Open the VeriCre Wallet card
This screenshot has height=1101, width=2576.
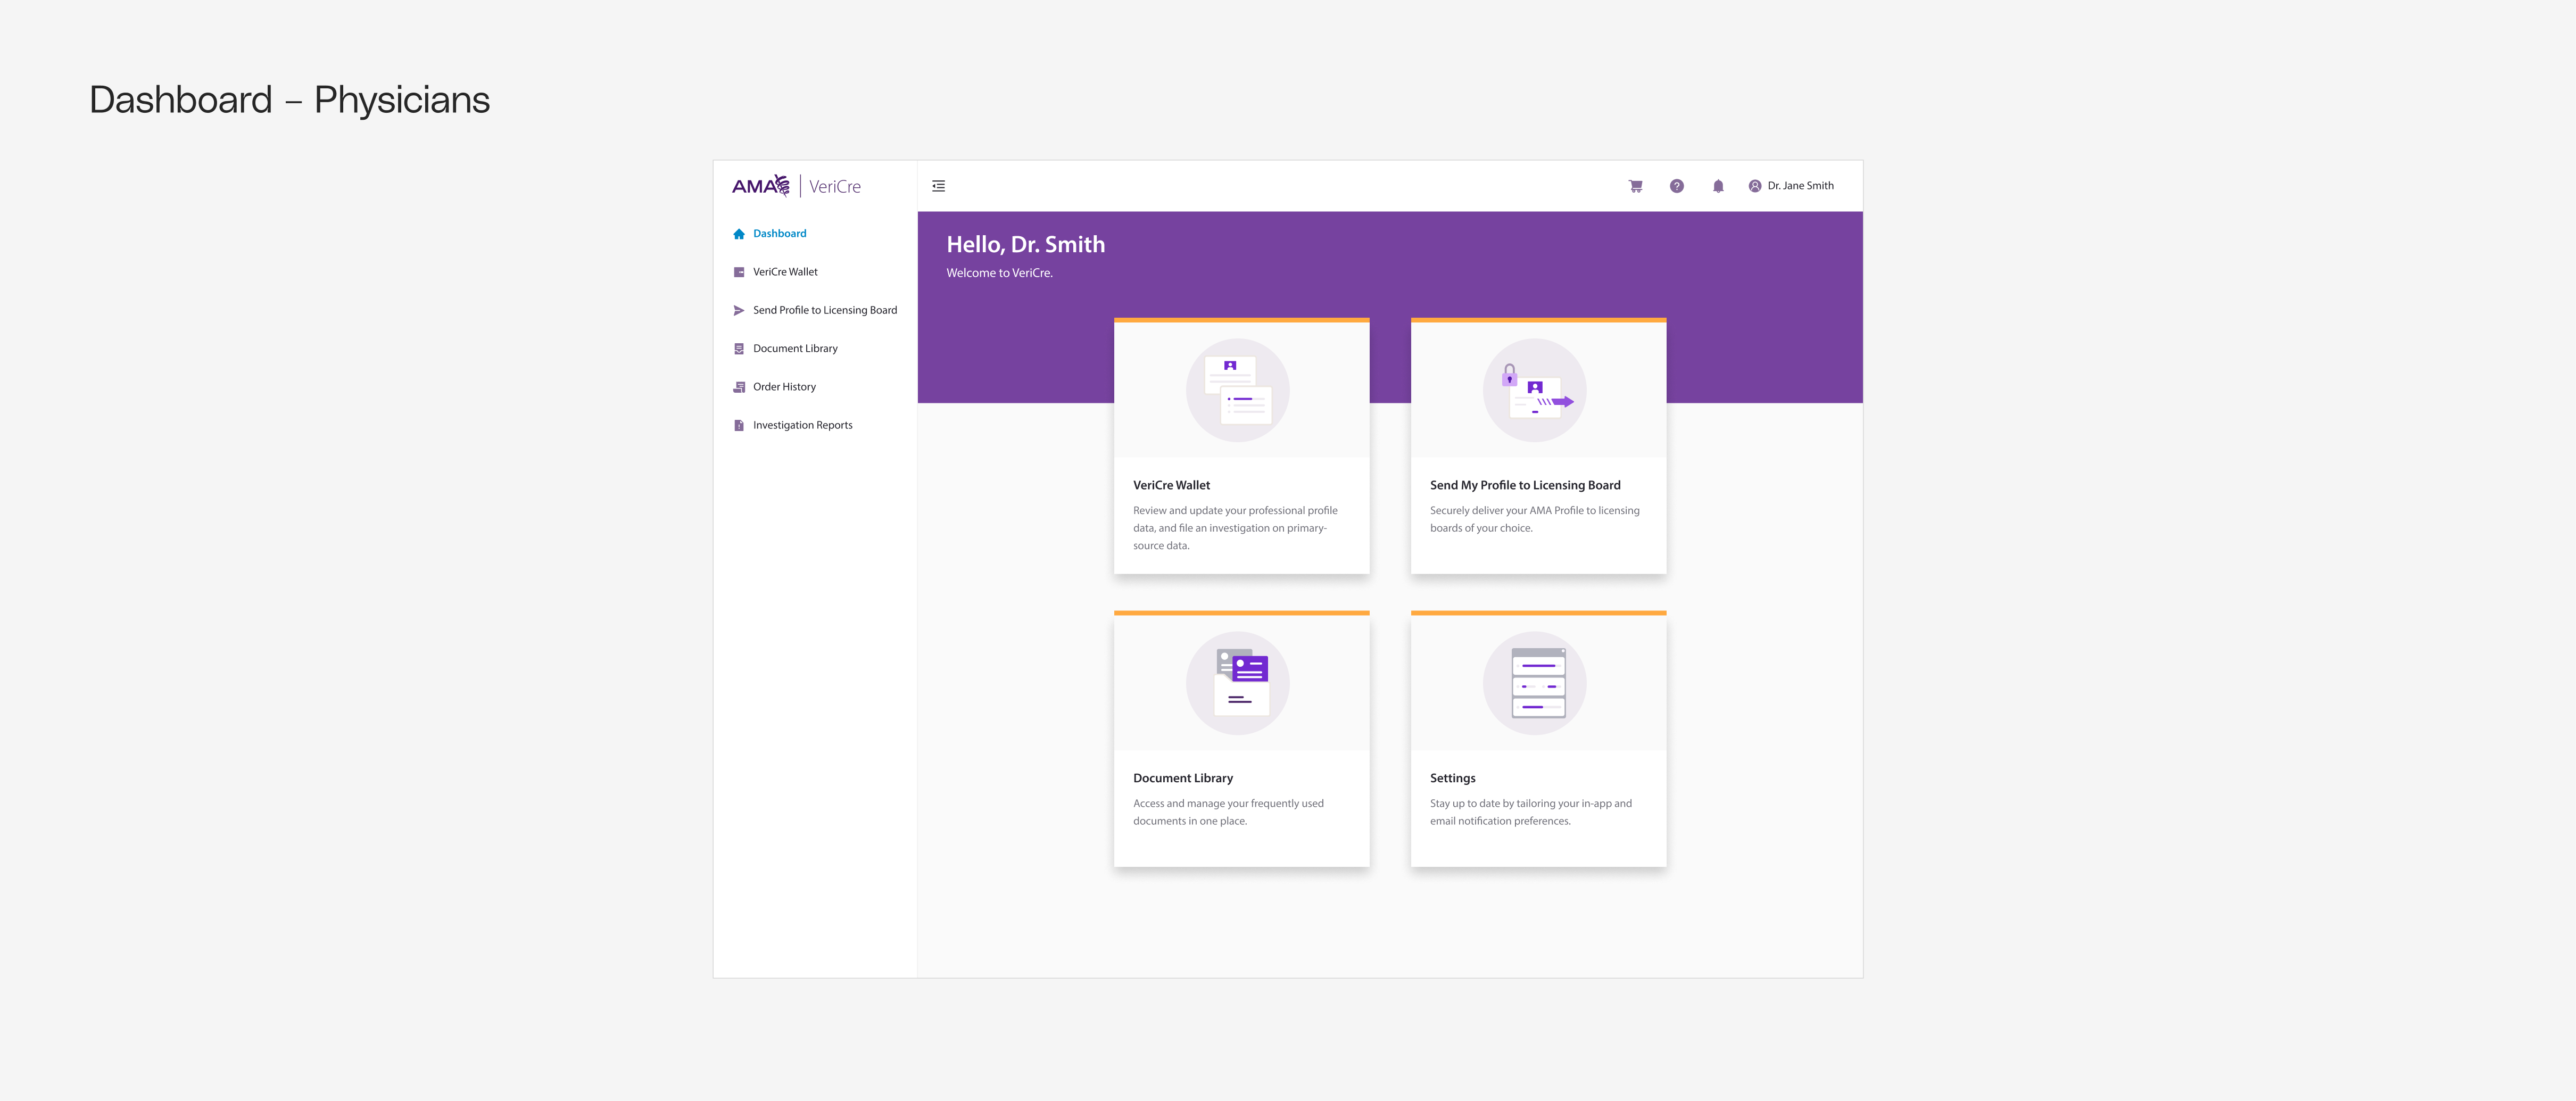[x=1241, y=446]
